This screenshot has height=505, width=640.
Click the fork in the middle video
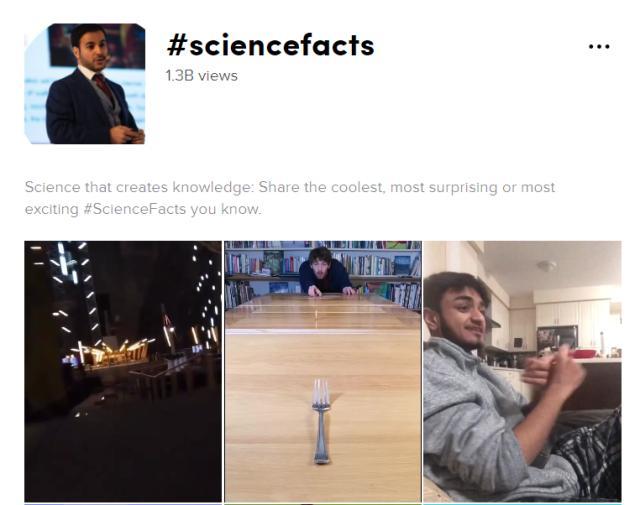(x=321, y=421)
